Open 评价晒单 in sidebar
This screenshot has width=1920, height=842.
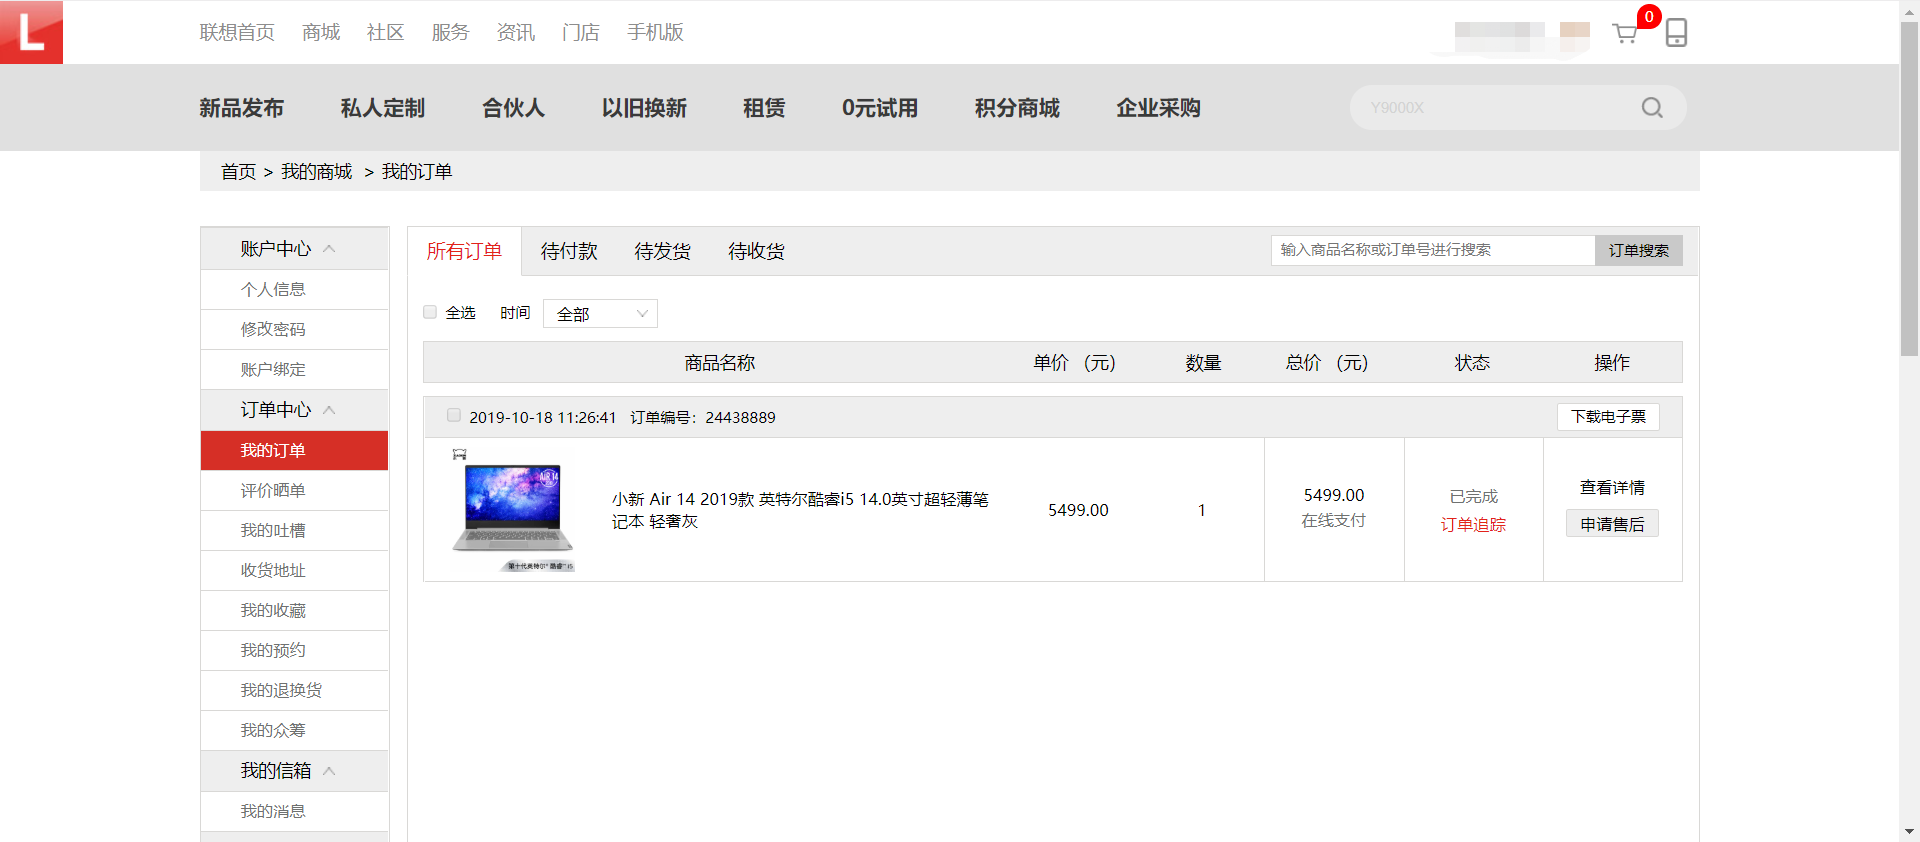pos(273,491)
